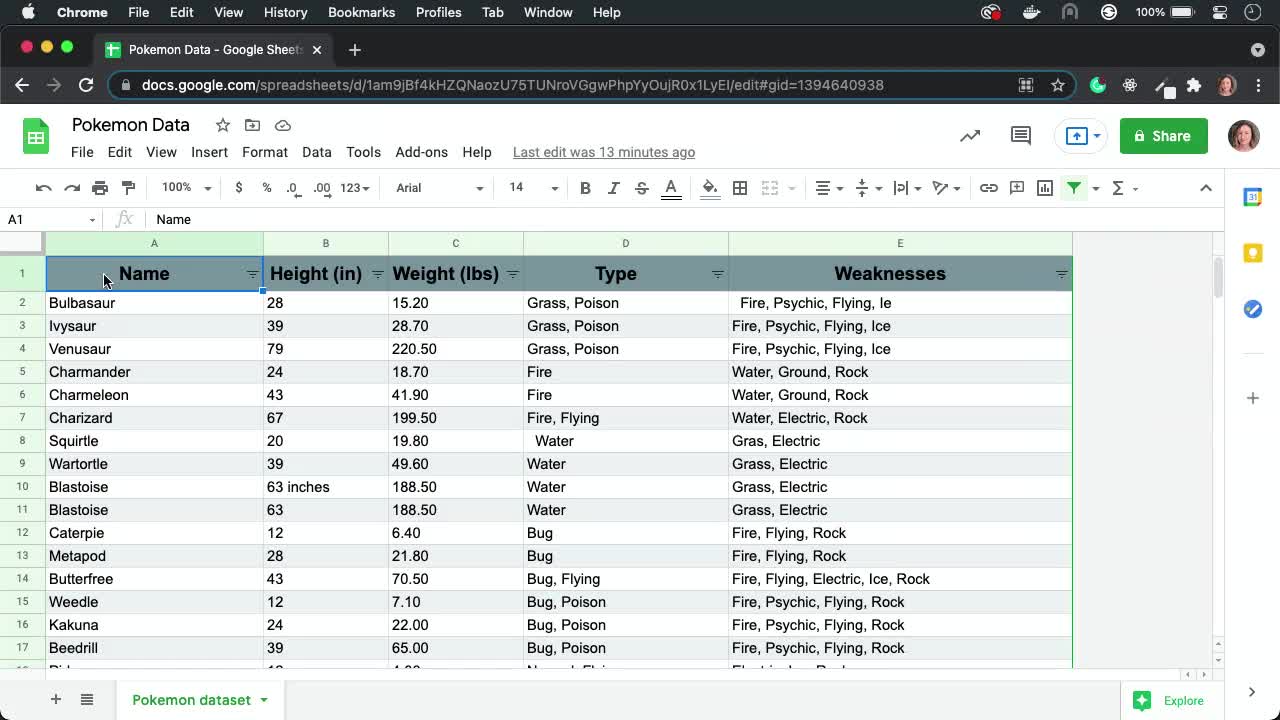Star the Pokemon Data document
This screenshot has height=720, width=1280.
coord(222,125)
